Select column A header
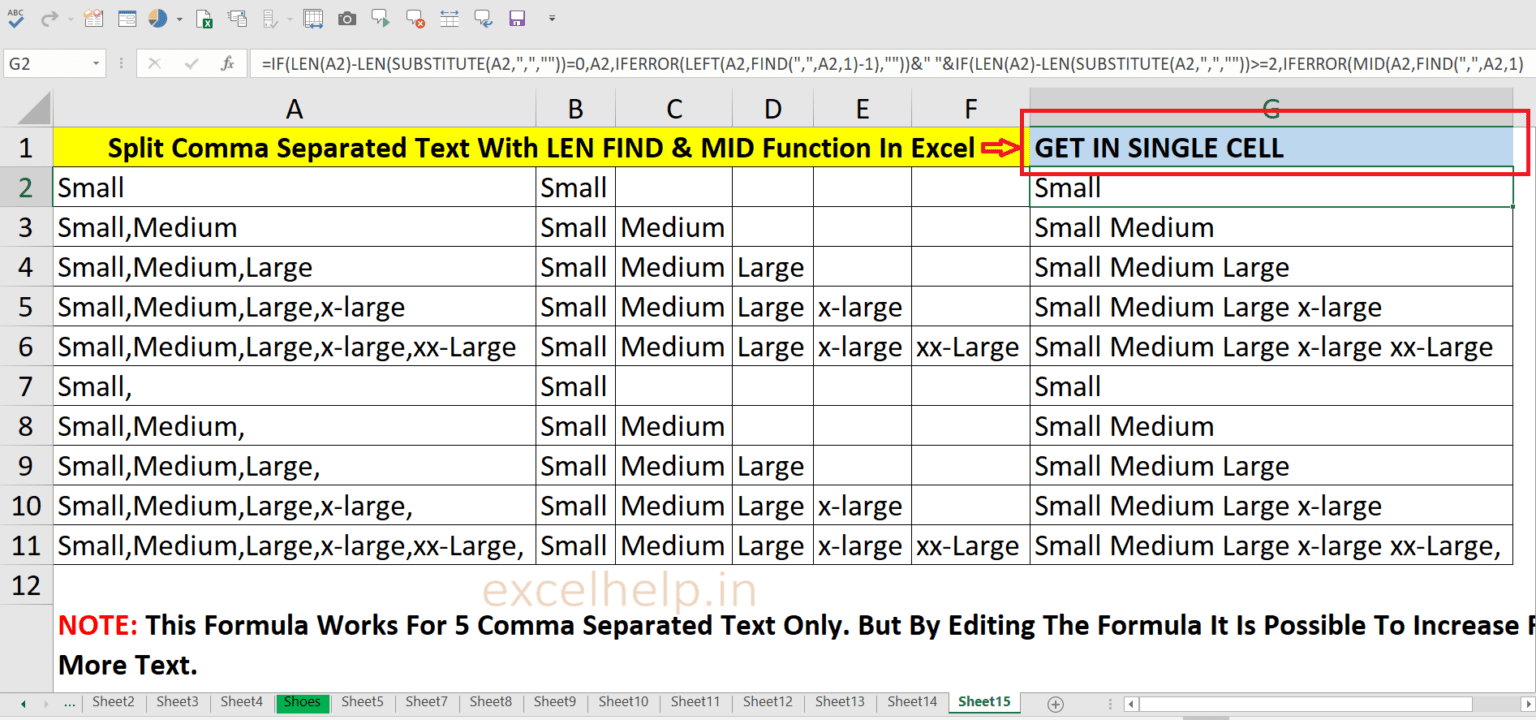Image resolution: width=1536 pixels, height=720 pixels. click(294, 107)
